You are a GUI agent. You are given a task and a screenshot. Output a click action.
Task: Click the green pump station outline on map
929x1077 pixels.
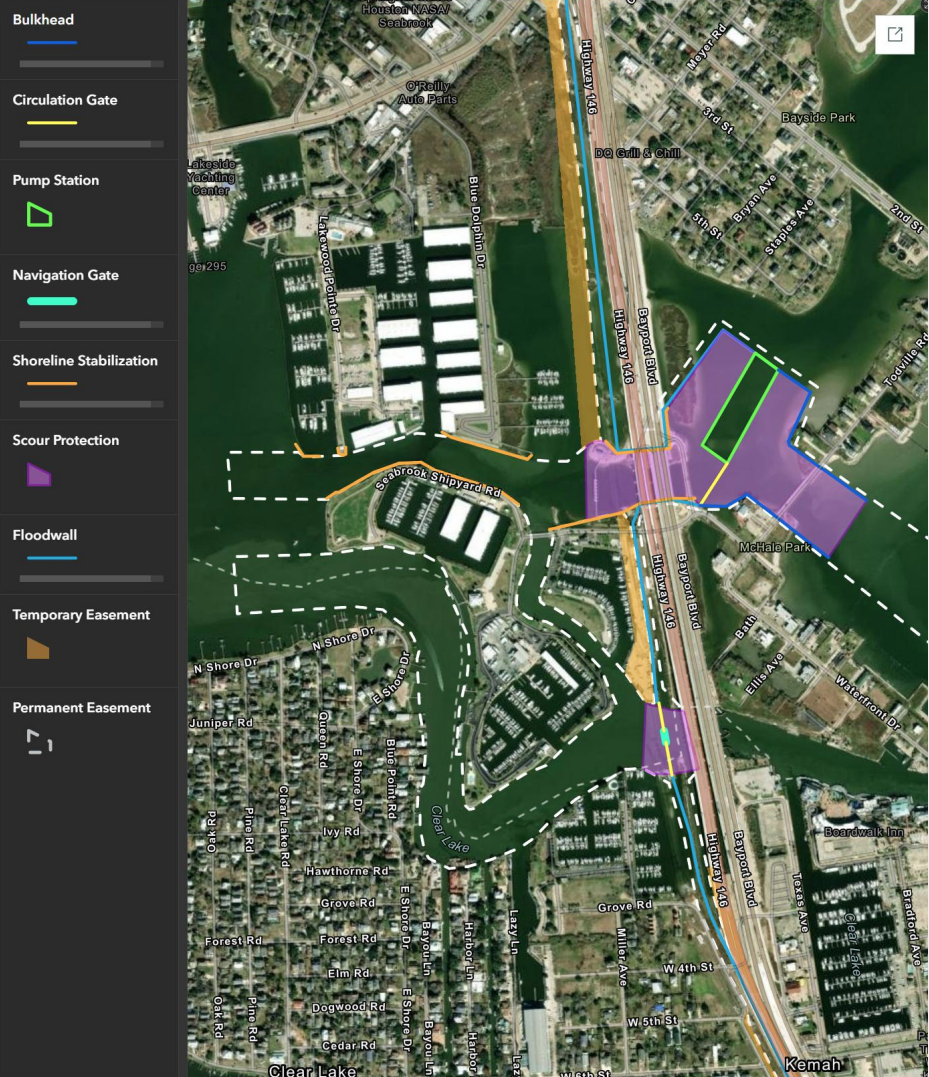740,407
